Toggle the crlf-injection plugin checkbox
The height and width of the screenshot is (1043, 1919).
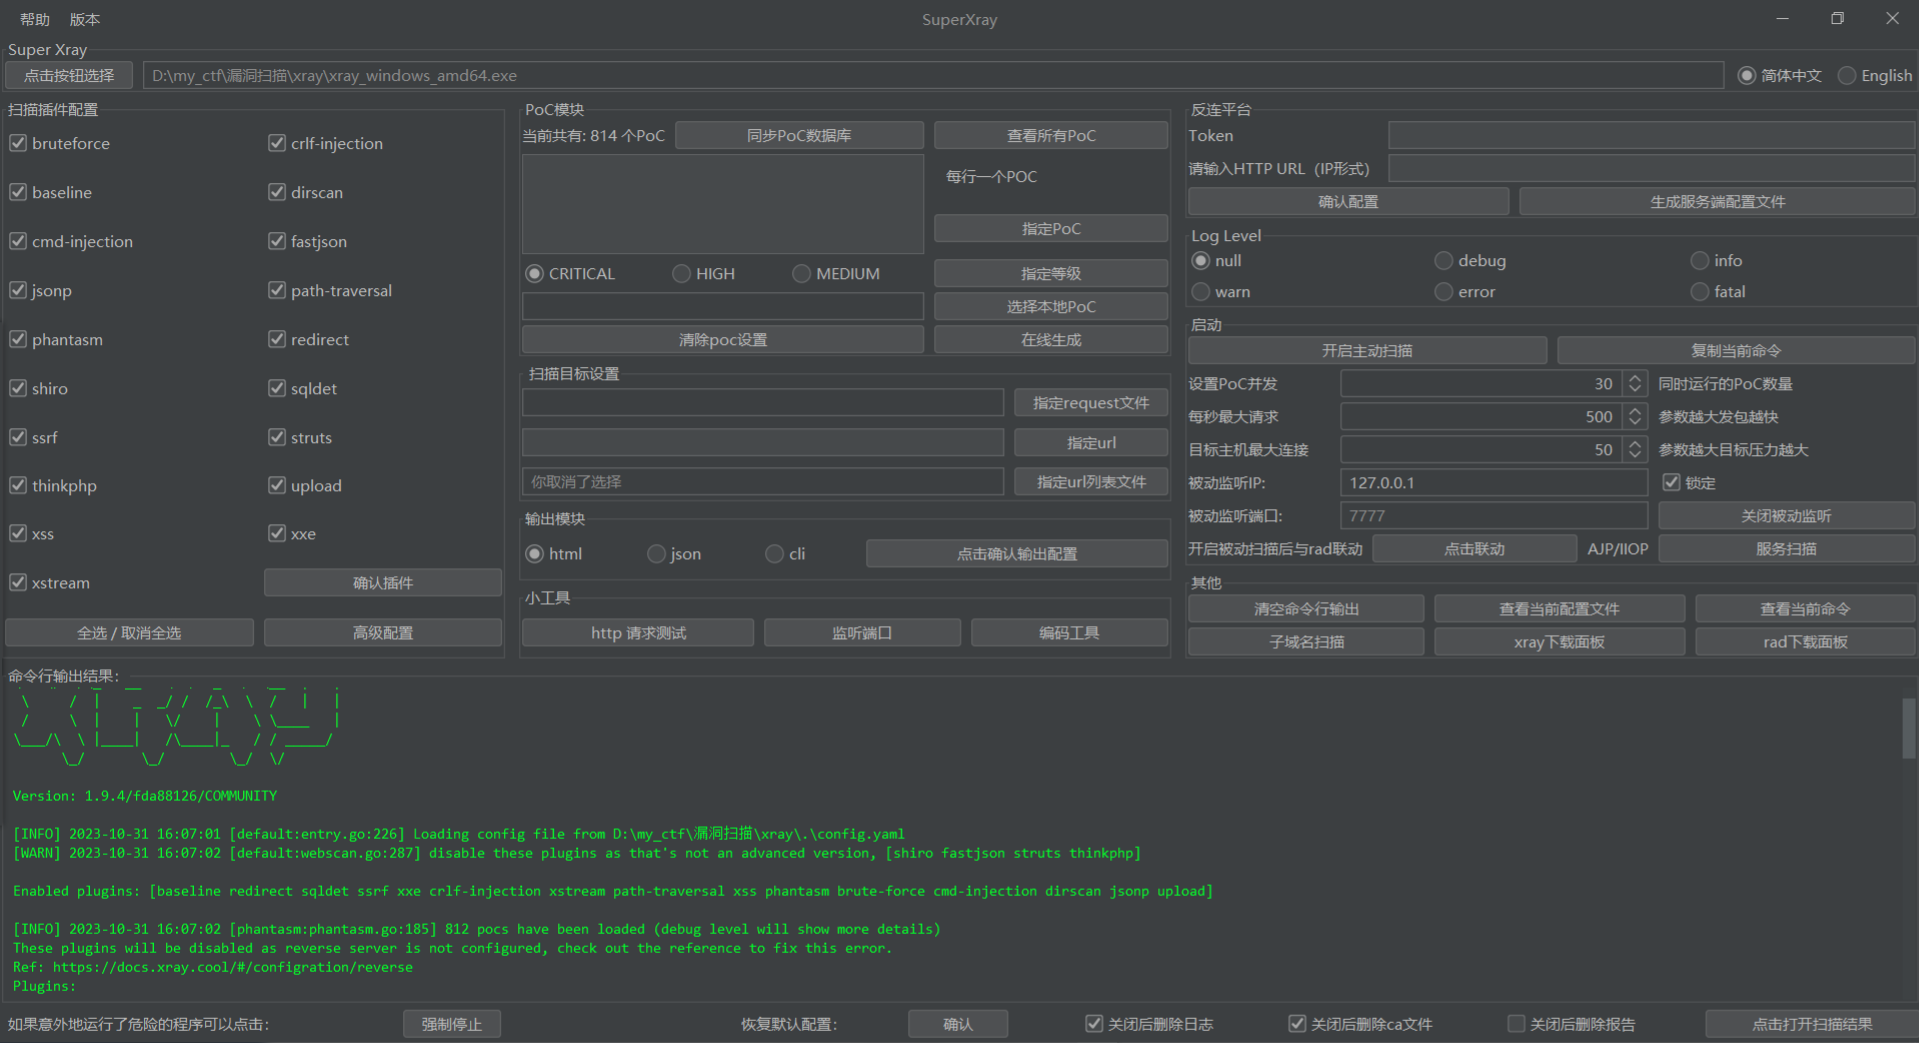tap(277, 143)
